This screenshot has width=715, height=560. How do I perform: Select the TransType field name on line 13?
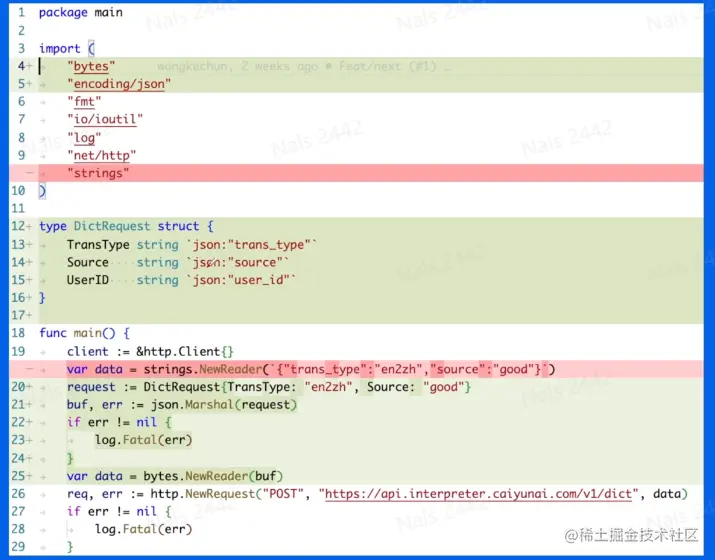tap(98, 245)
